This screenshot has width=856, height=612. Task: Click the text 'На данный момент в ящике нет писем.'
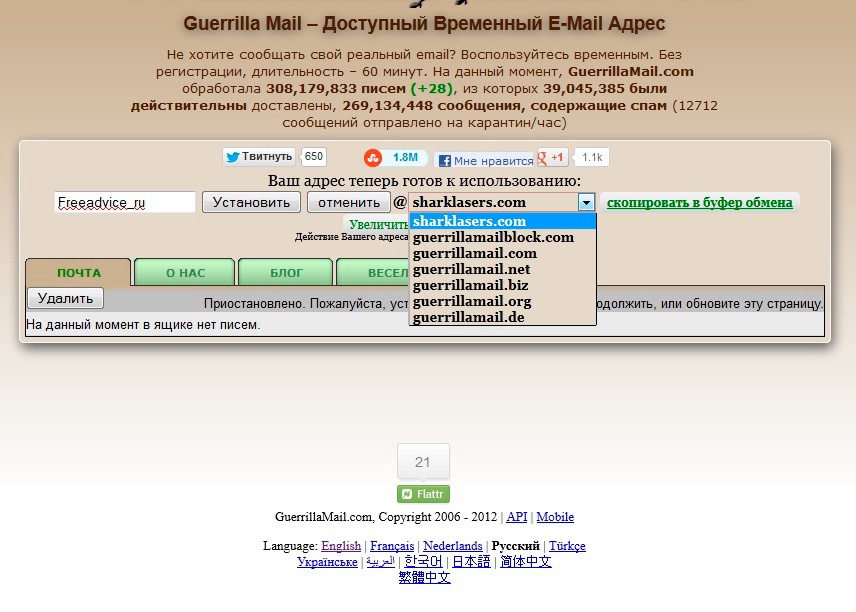click(x=143, y=324)
